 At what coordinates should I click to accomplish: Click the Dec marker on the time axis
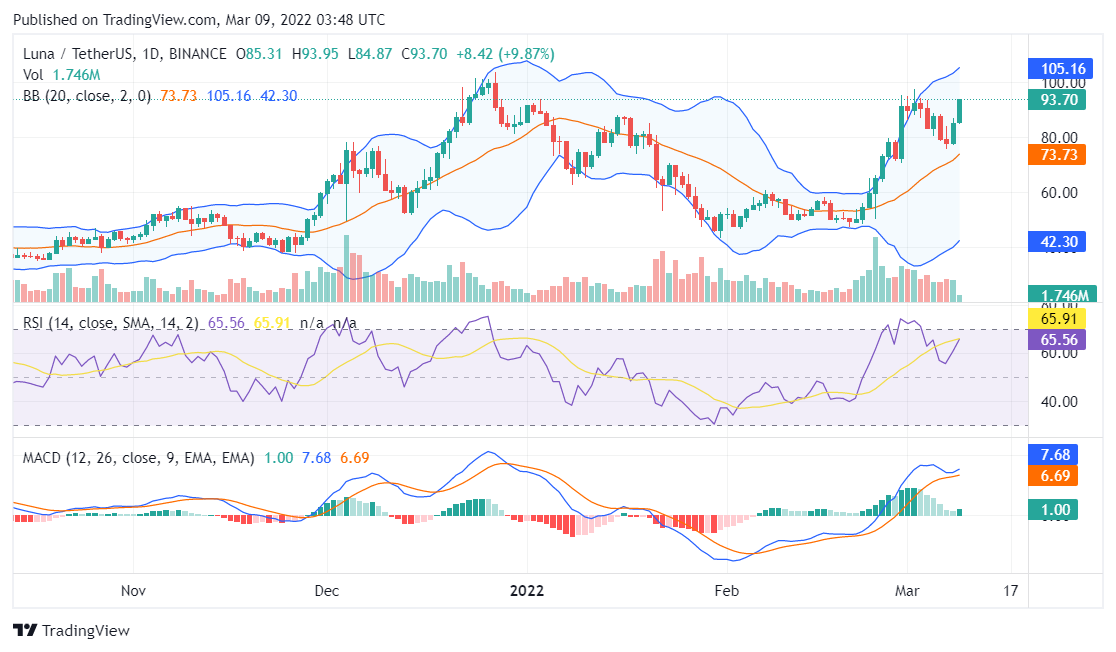pyautogui.click(x=327, y=590)
